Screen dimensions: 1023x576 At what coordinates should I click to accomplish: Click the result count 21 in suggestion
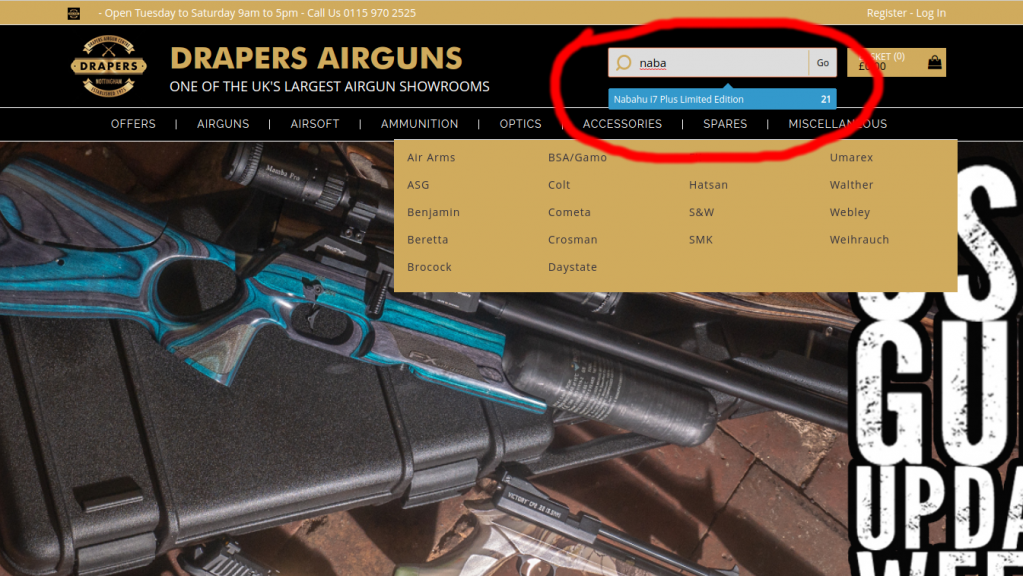pos(825,99)
